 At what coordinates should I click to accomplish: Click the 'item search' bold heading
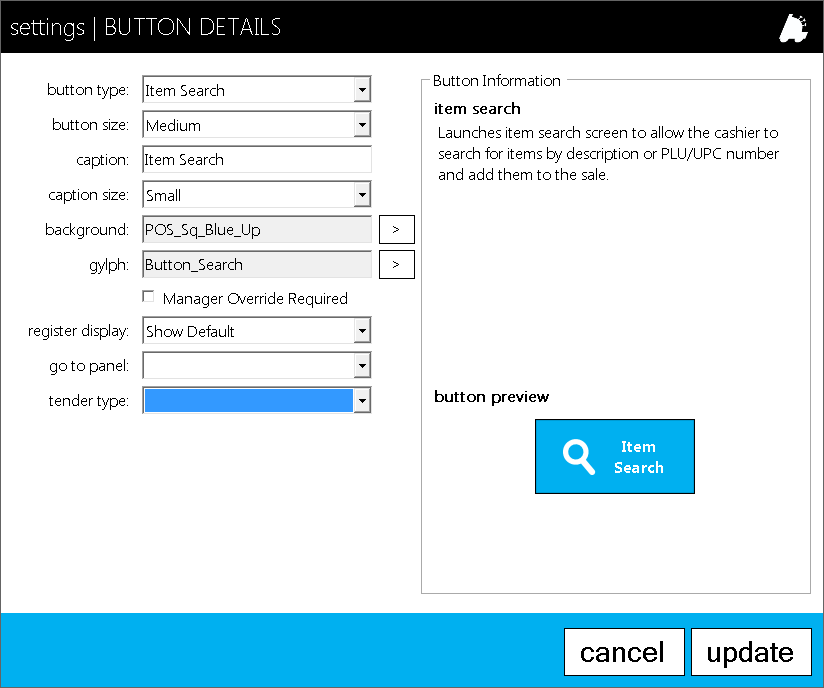[x=477, y=109]
